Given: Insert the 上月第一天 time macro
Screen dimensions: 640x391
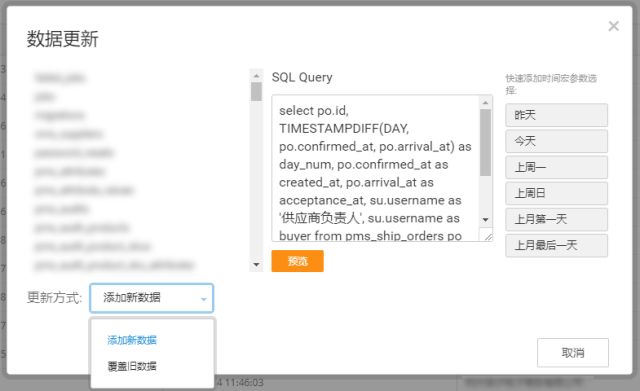Looking at the screenshot, I should click(x=556, y=219).
